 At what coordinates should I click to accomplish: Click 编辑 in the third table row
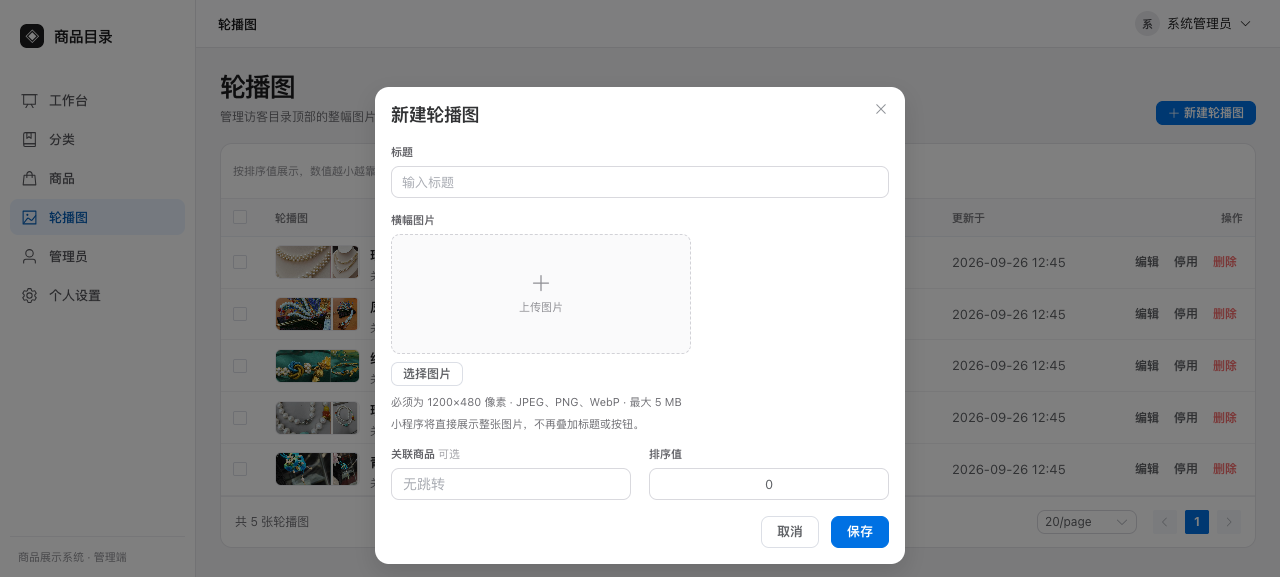(x=1147, y=366)
